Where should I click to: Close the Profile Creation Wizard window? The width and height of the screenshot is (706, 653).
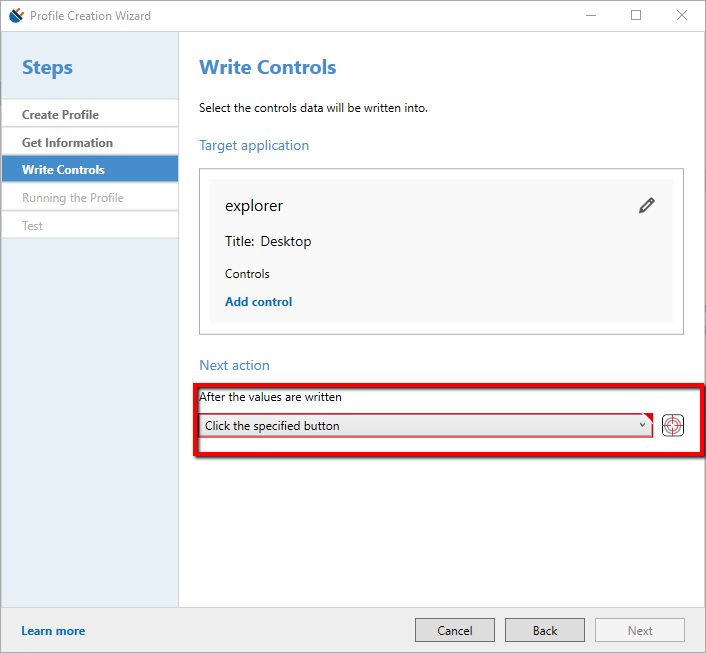click(682, 15)
